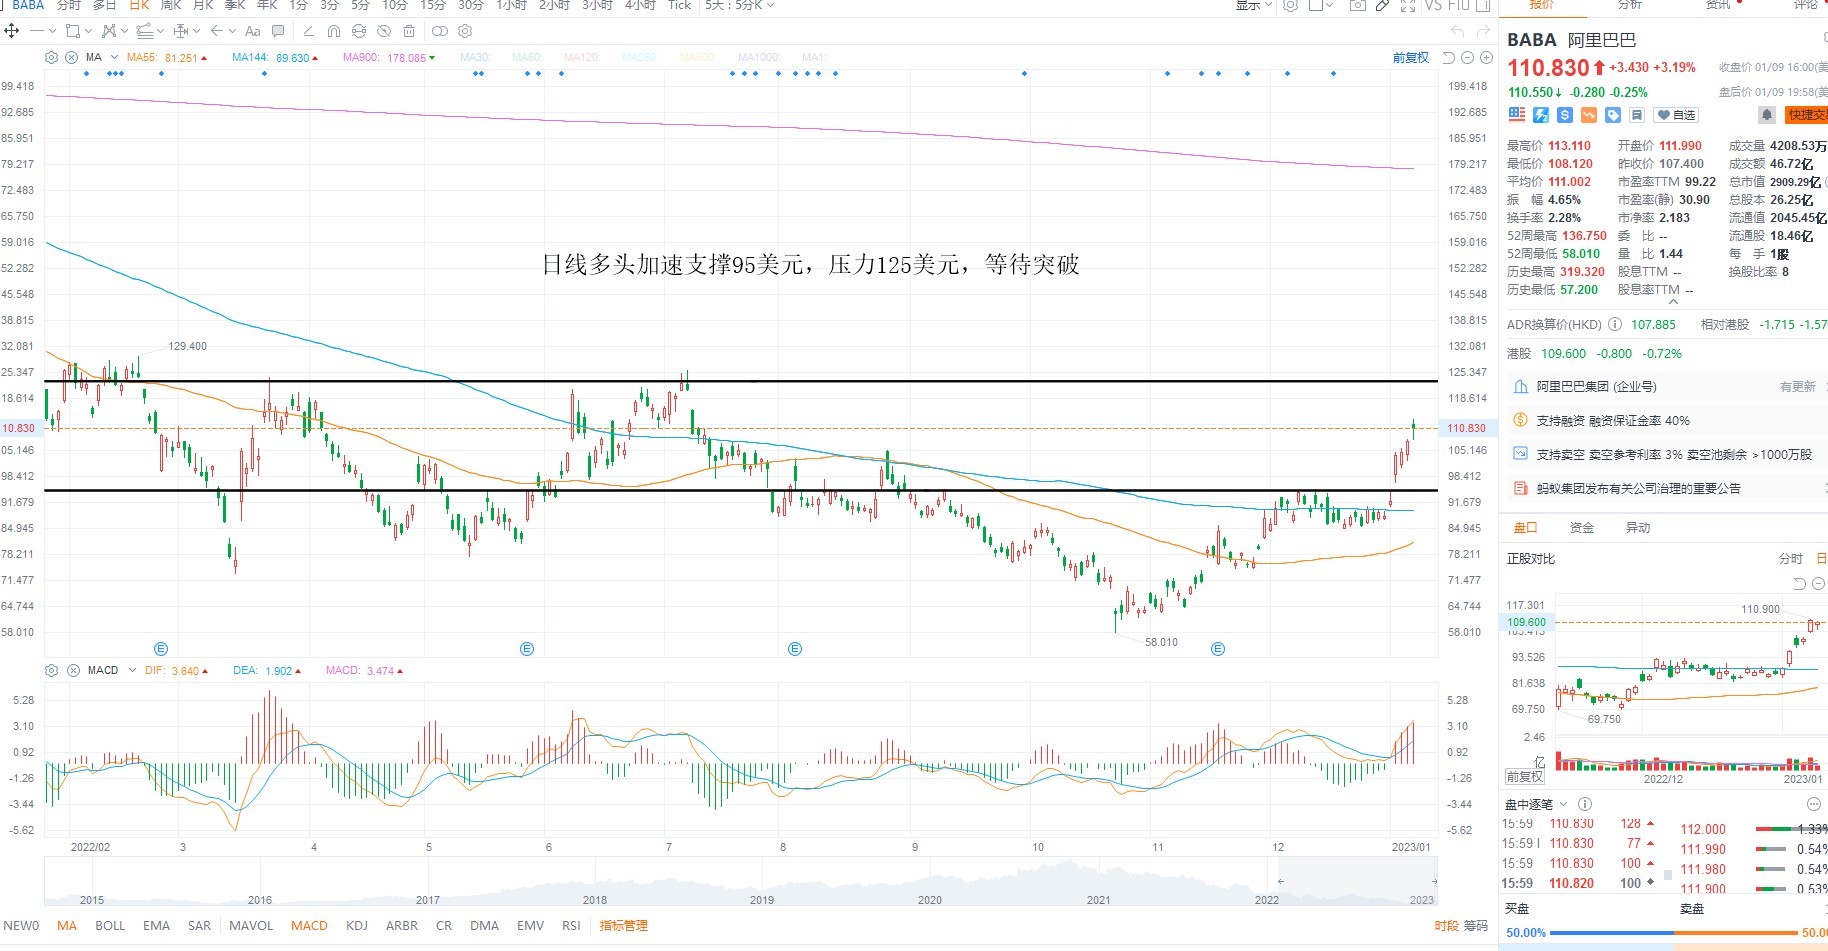The height and width of the screenshot is (951, 1828).
Task: Click the fullscreen expand icon
Action: pyautogui.click(x=1408, y=6)
